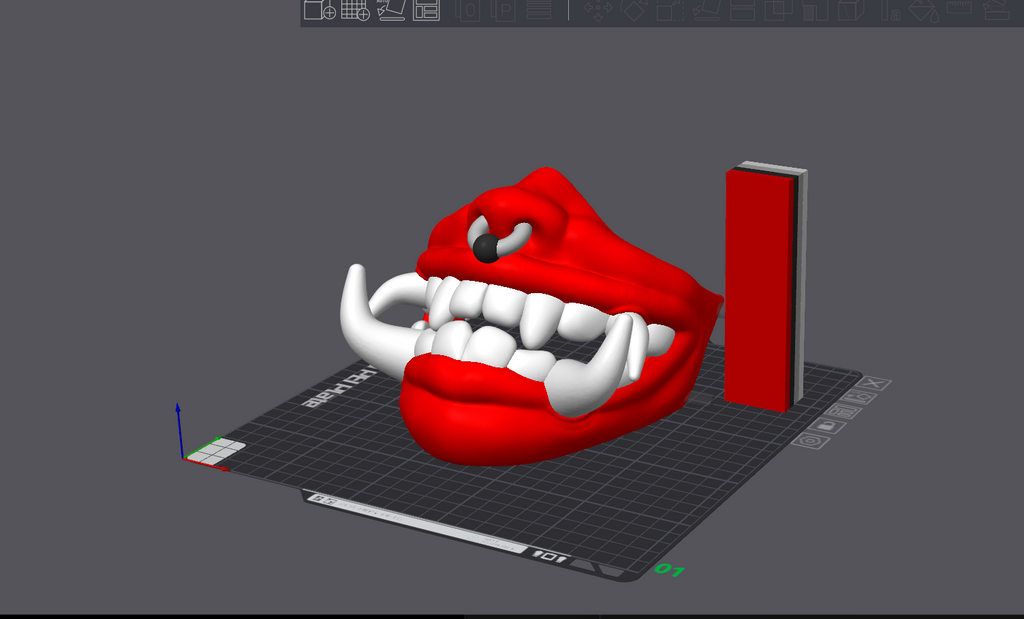Screen dimensions: 1024x619
Task: Click the Auto orient toolbar icon
Action: 392,10
